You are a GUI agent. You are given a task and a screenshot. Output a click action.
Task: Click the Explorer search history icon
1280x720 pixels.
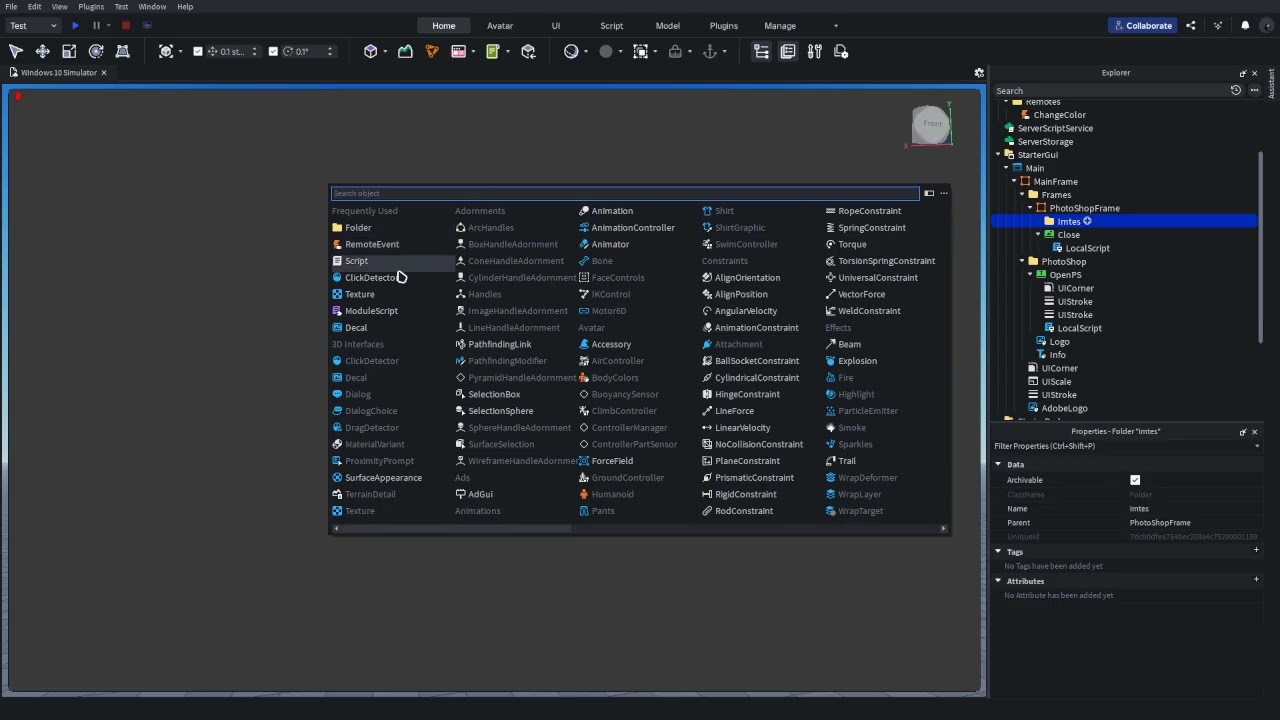coord(1236,90)
